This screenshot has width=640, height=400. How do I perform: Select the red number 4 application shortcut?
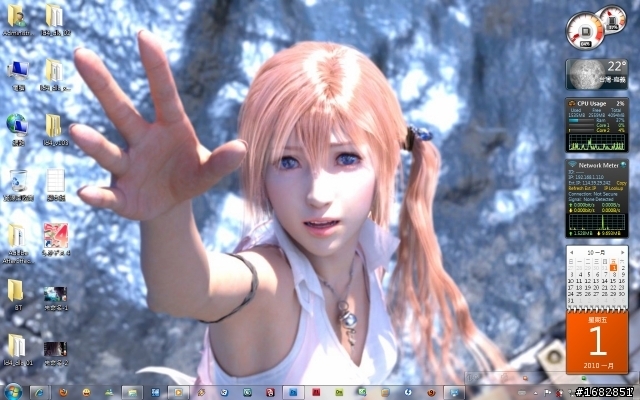[56, 240]
